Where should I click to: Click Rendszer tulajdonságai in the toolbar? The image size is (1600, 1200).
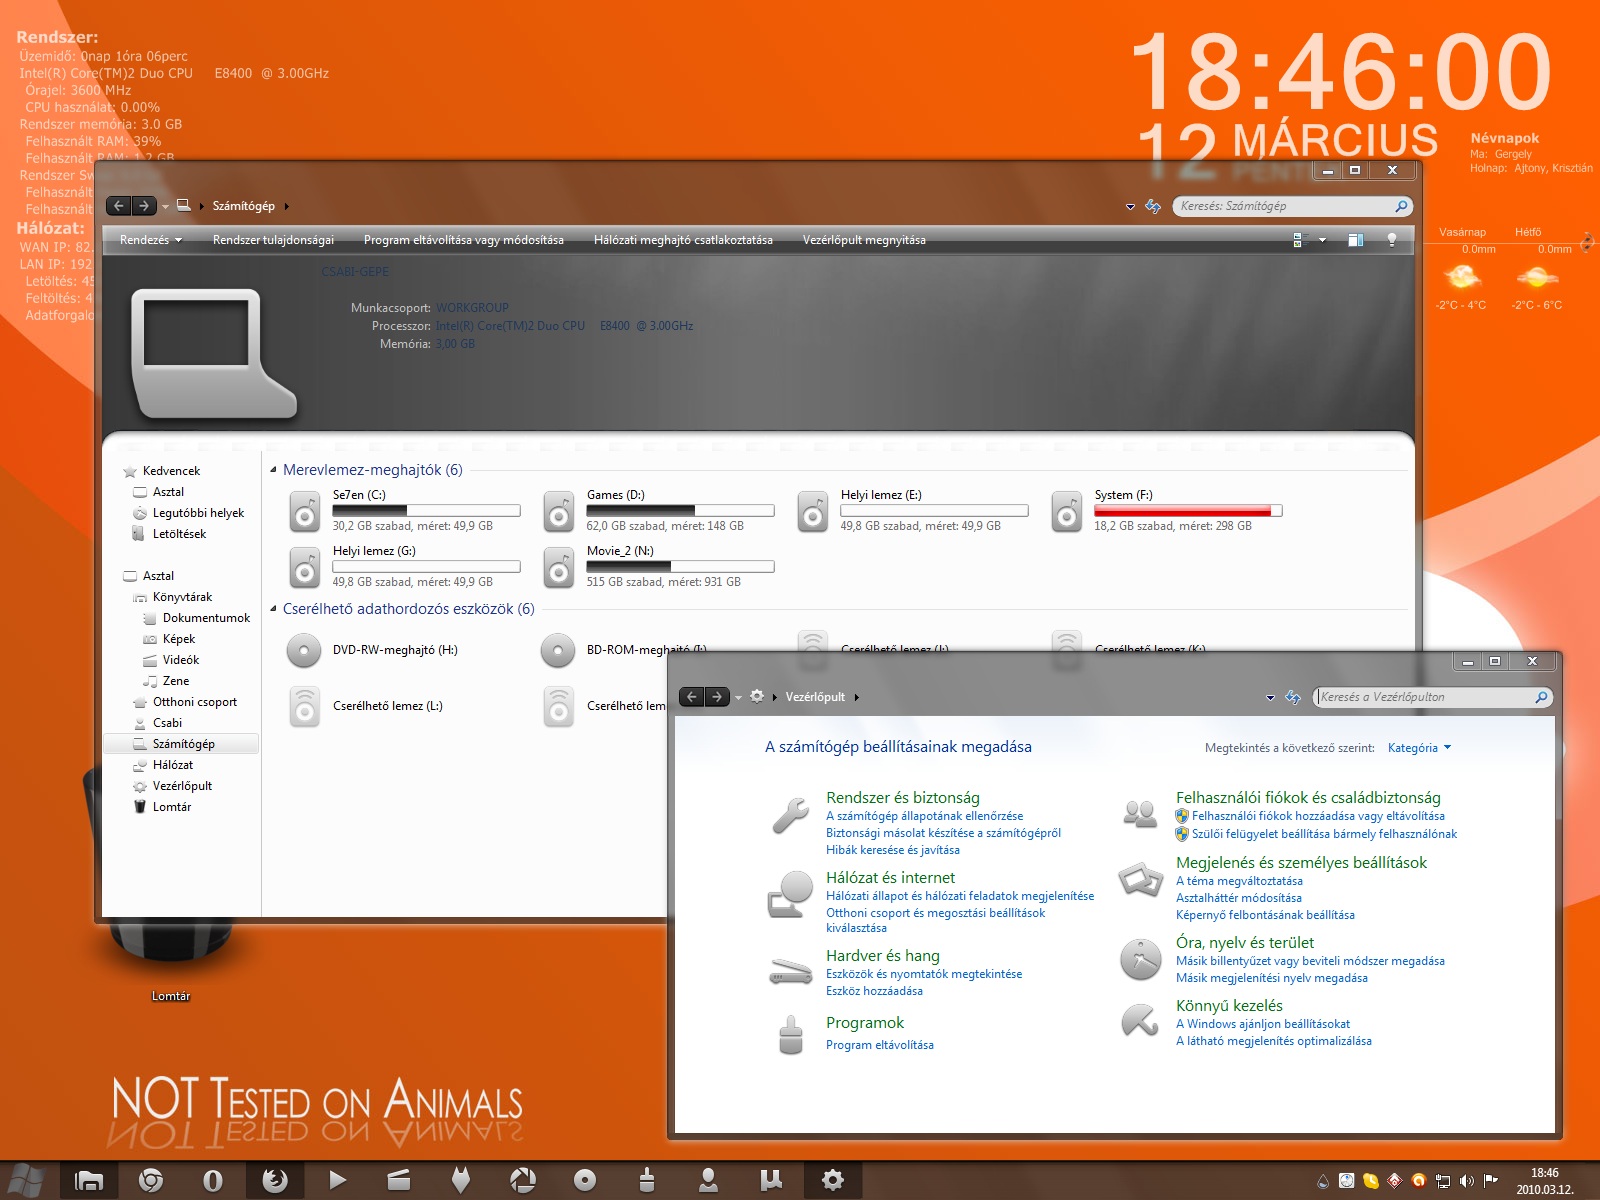[x=273, y=240]
